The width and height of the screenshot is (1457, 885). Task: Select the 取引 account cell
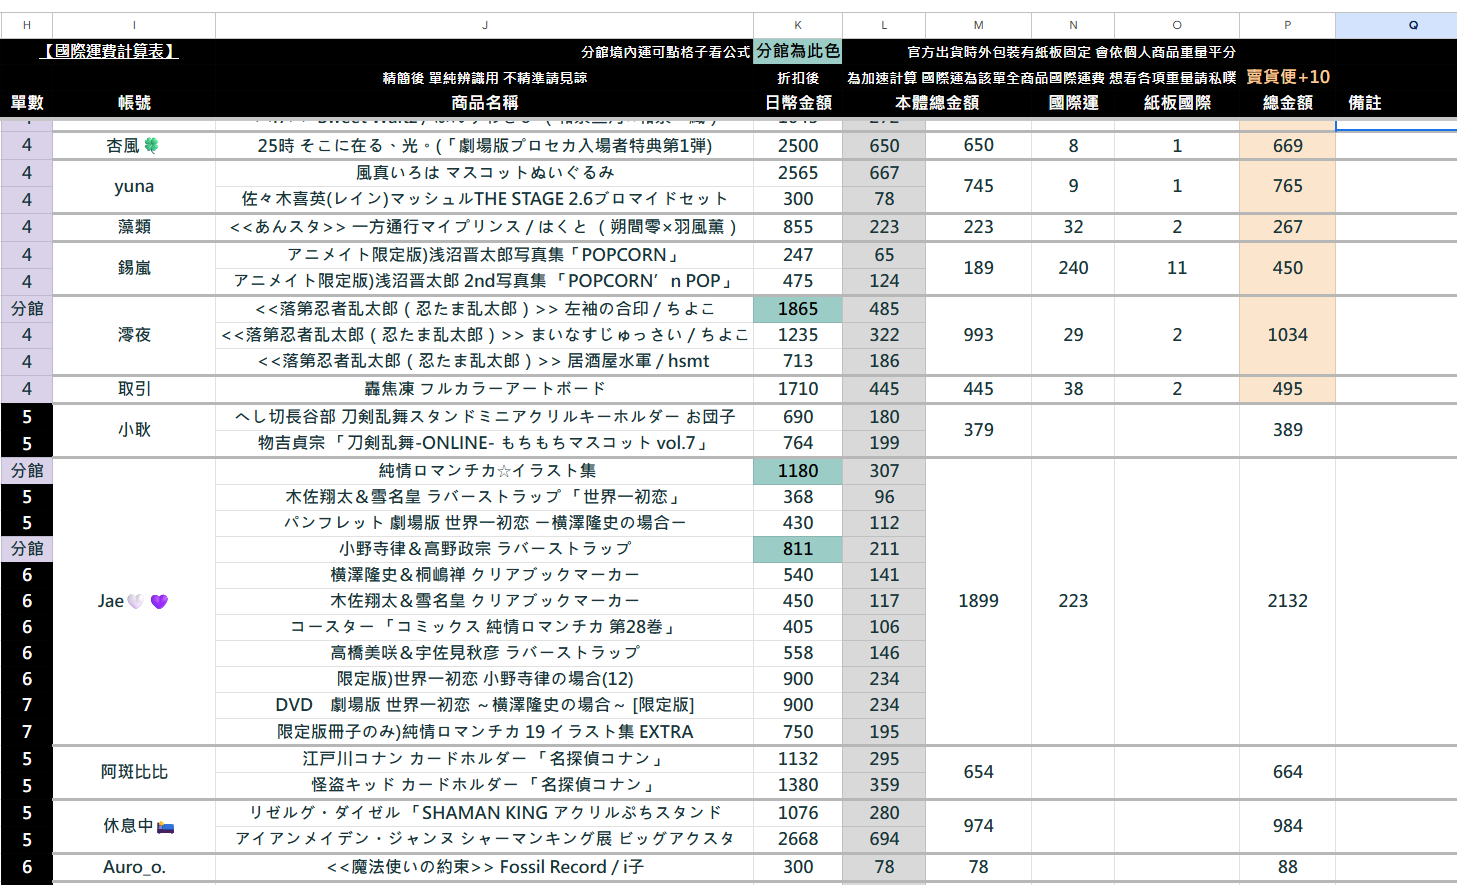pos(134,389)
